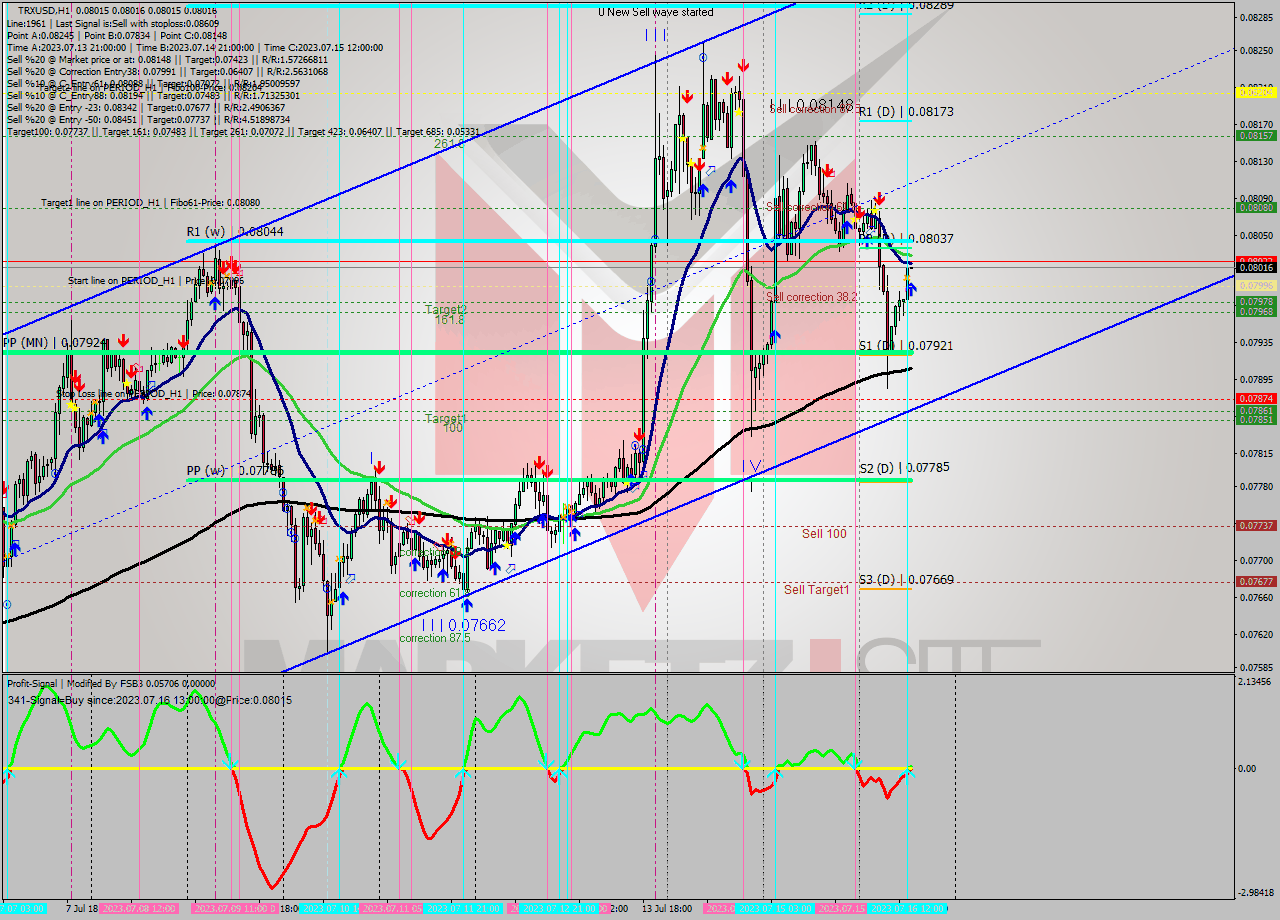Click the PP (w) | 0.07786 pivot label
This screenshot has height=920, width=1280.
pyautogui.click(x=235, y=470)
